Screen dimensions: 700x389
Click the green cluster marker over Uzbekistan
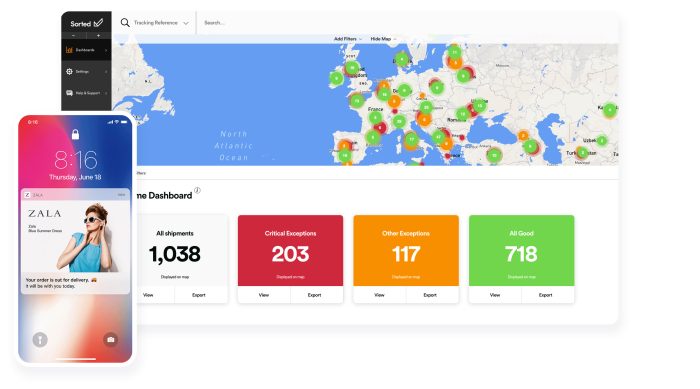[602, 141]
